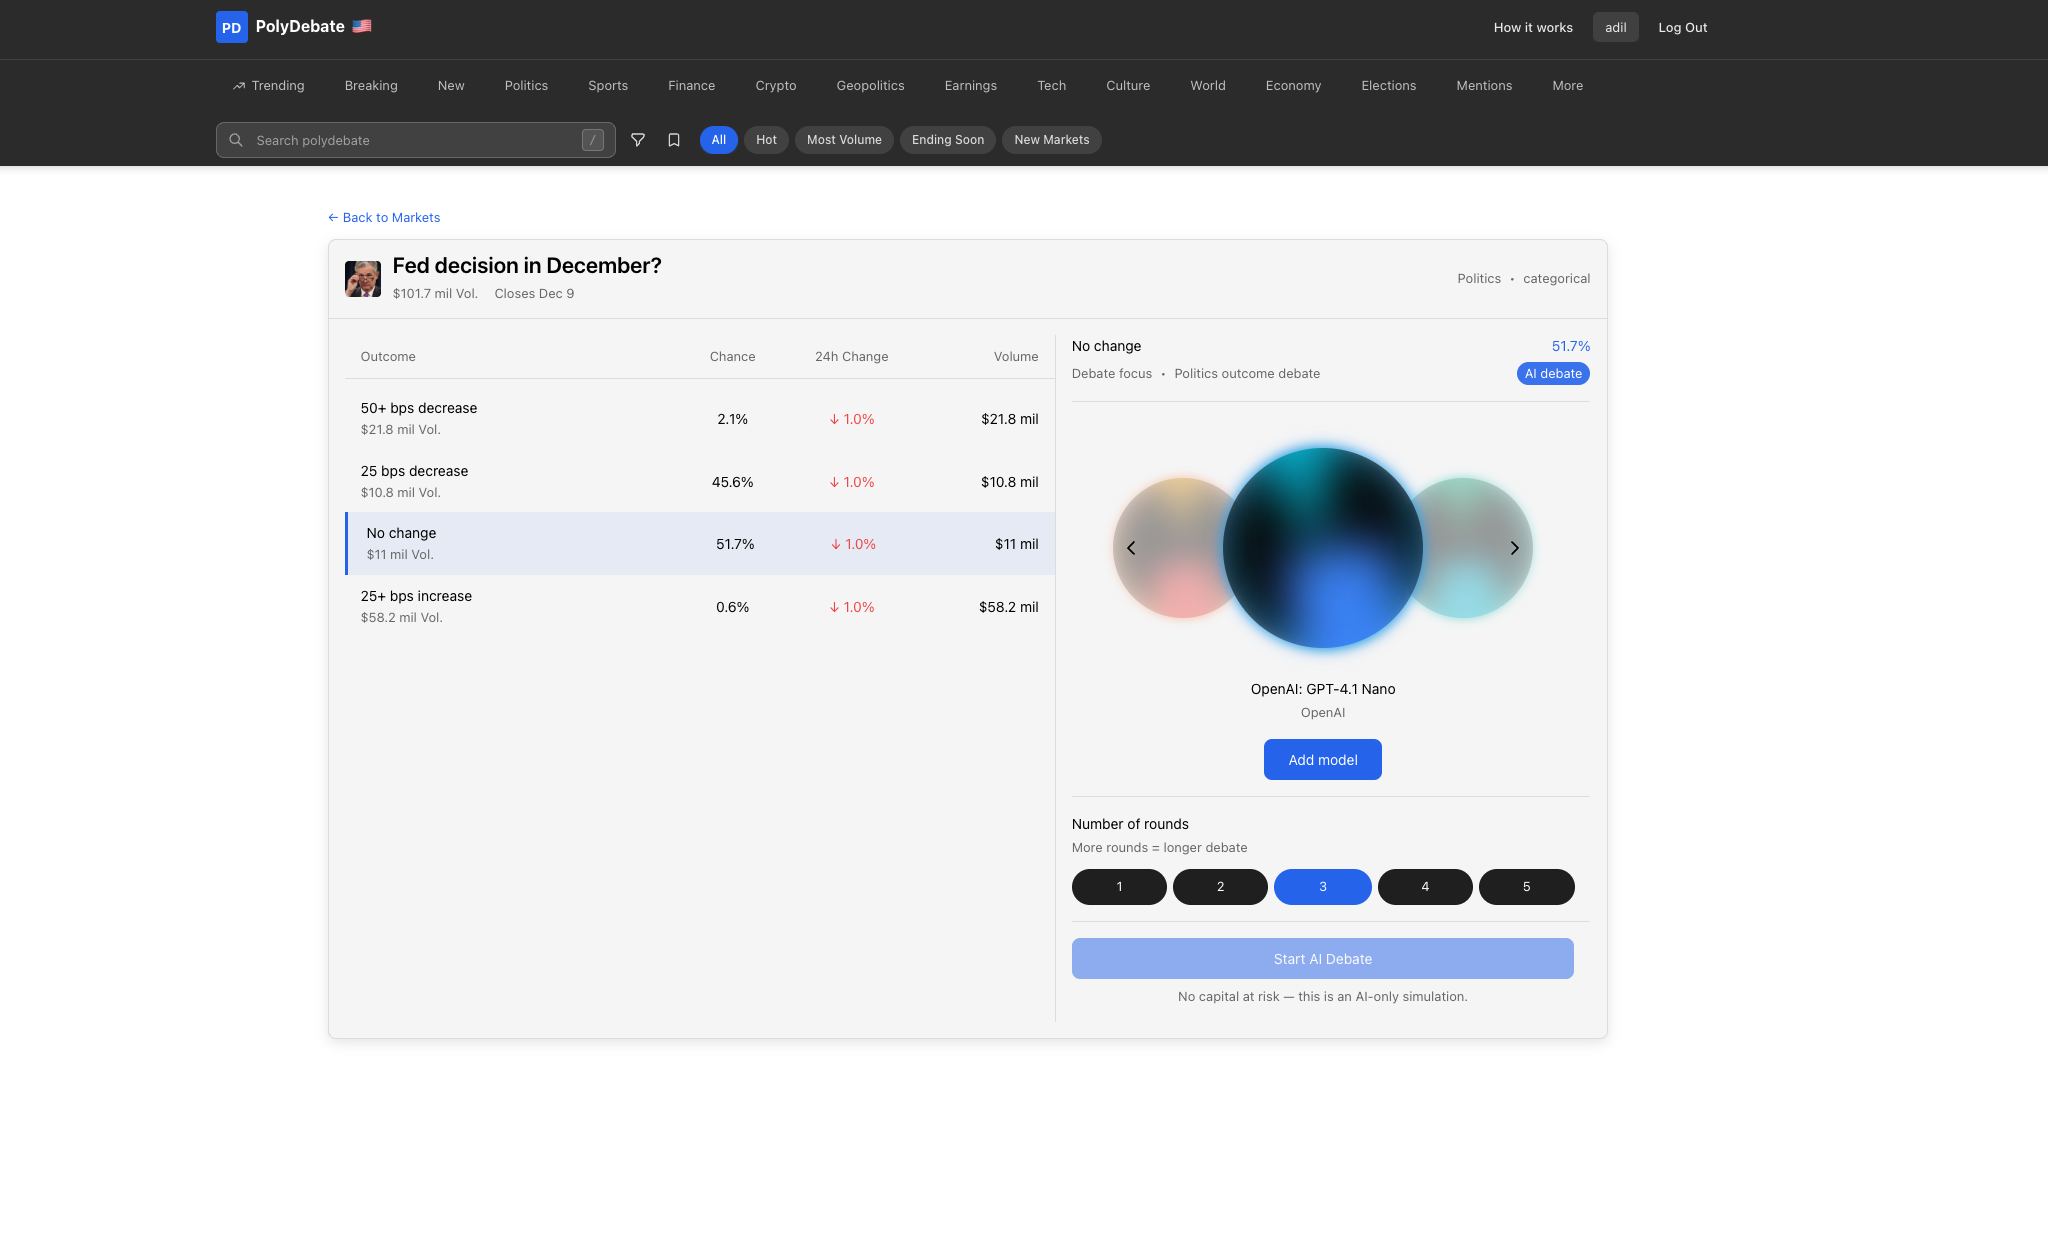Click the Fed chairman market thumbnail

pyautogui.click(x=362, y=279)
